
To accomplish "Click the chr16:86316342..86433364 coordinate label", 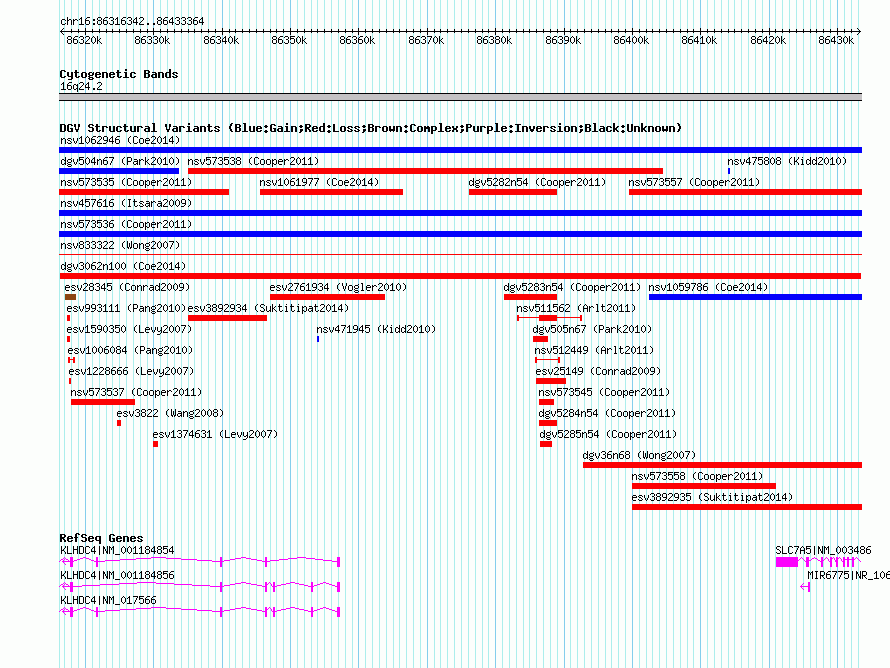I will click(x=132, y=22).
